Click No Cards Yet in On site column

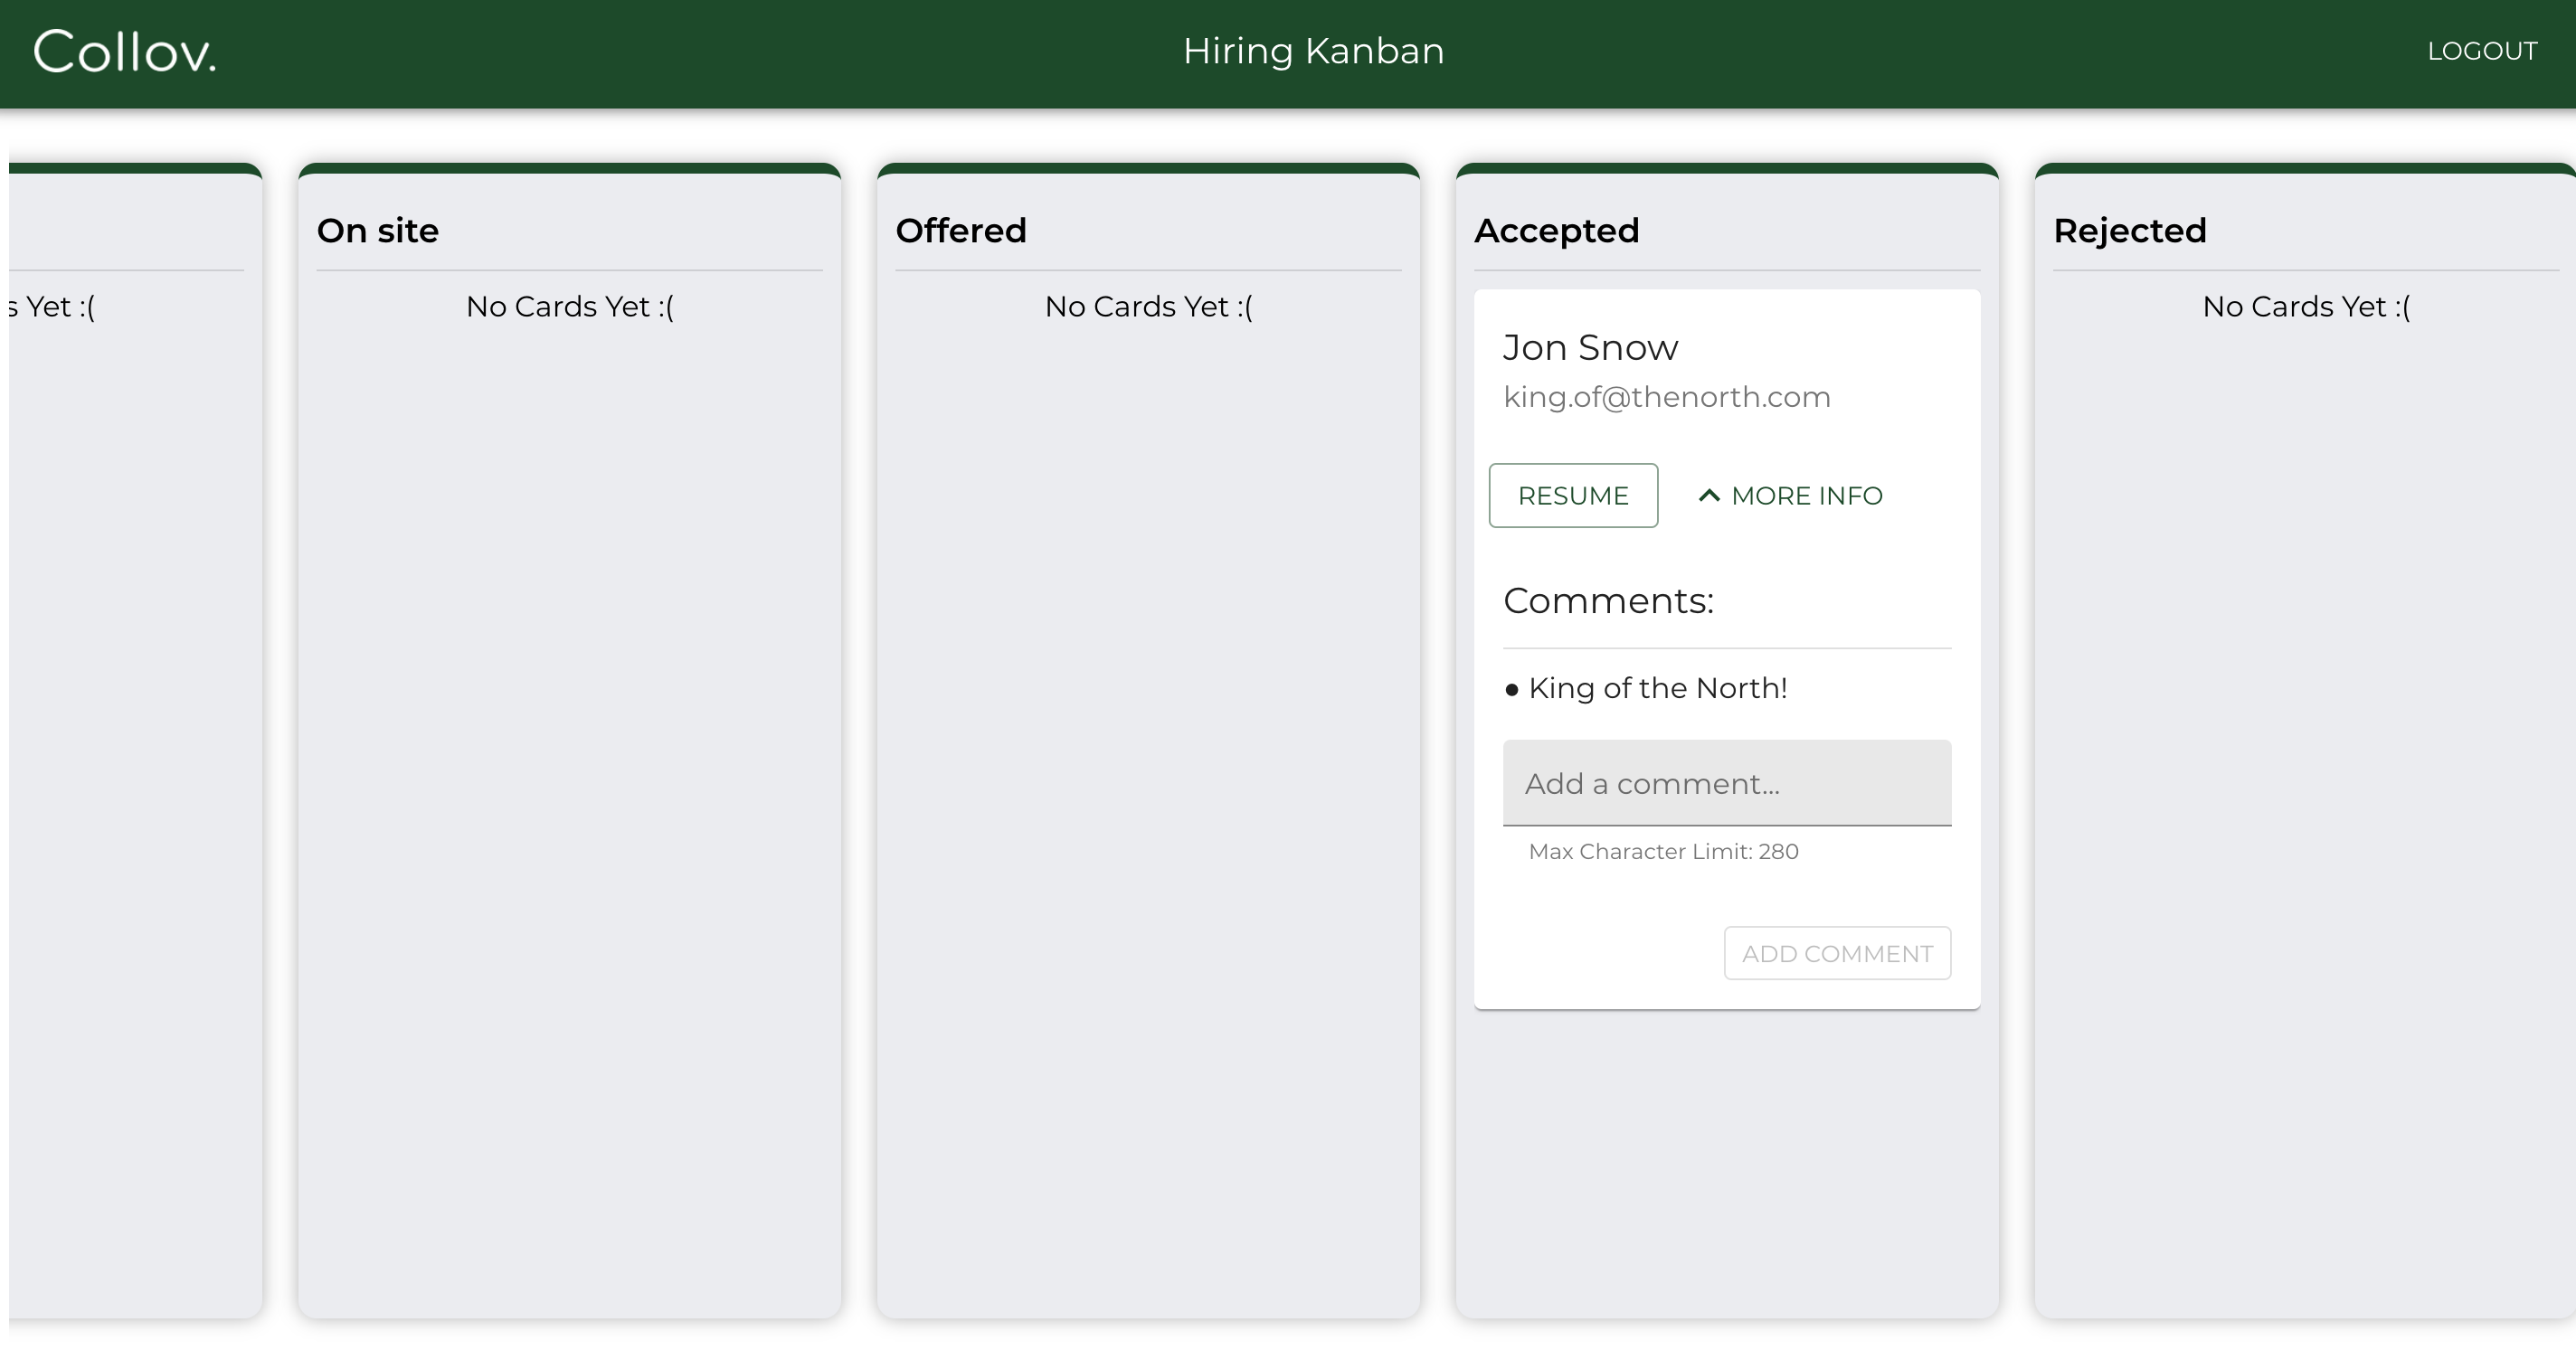(x=570, y=306)
